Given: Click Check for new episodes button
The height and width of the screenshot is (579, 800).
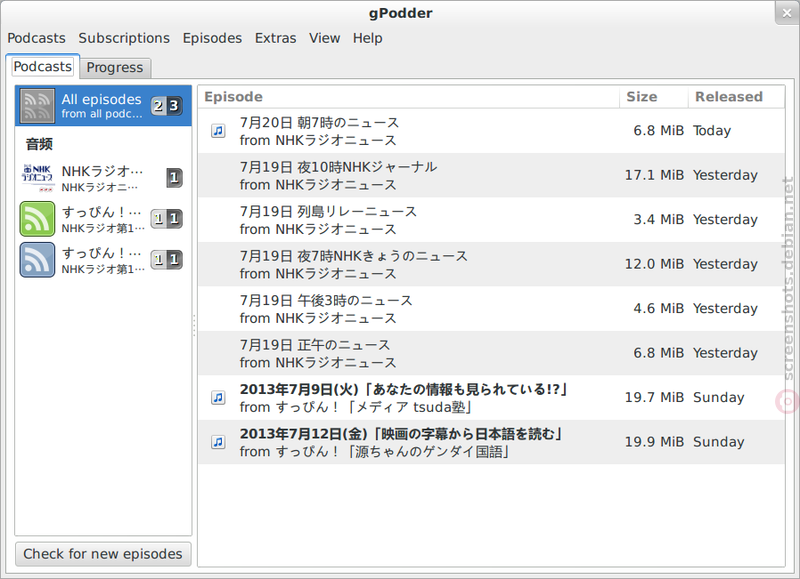Looking at the screenshot, I should (x=103, y=554).
